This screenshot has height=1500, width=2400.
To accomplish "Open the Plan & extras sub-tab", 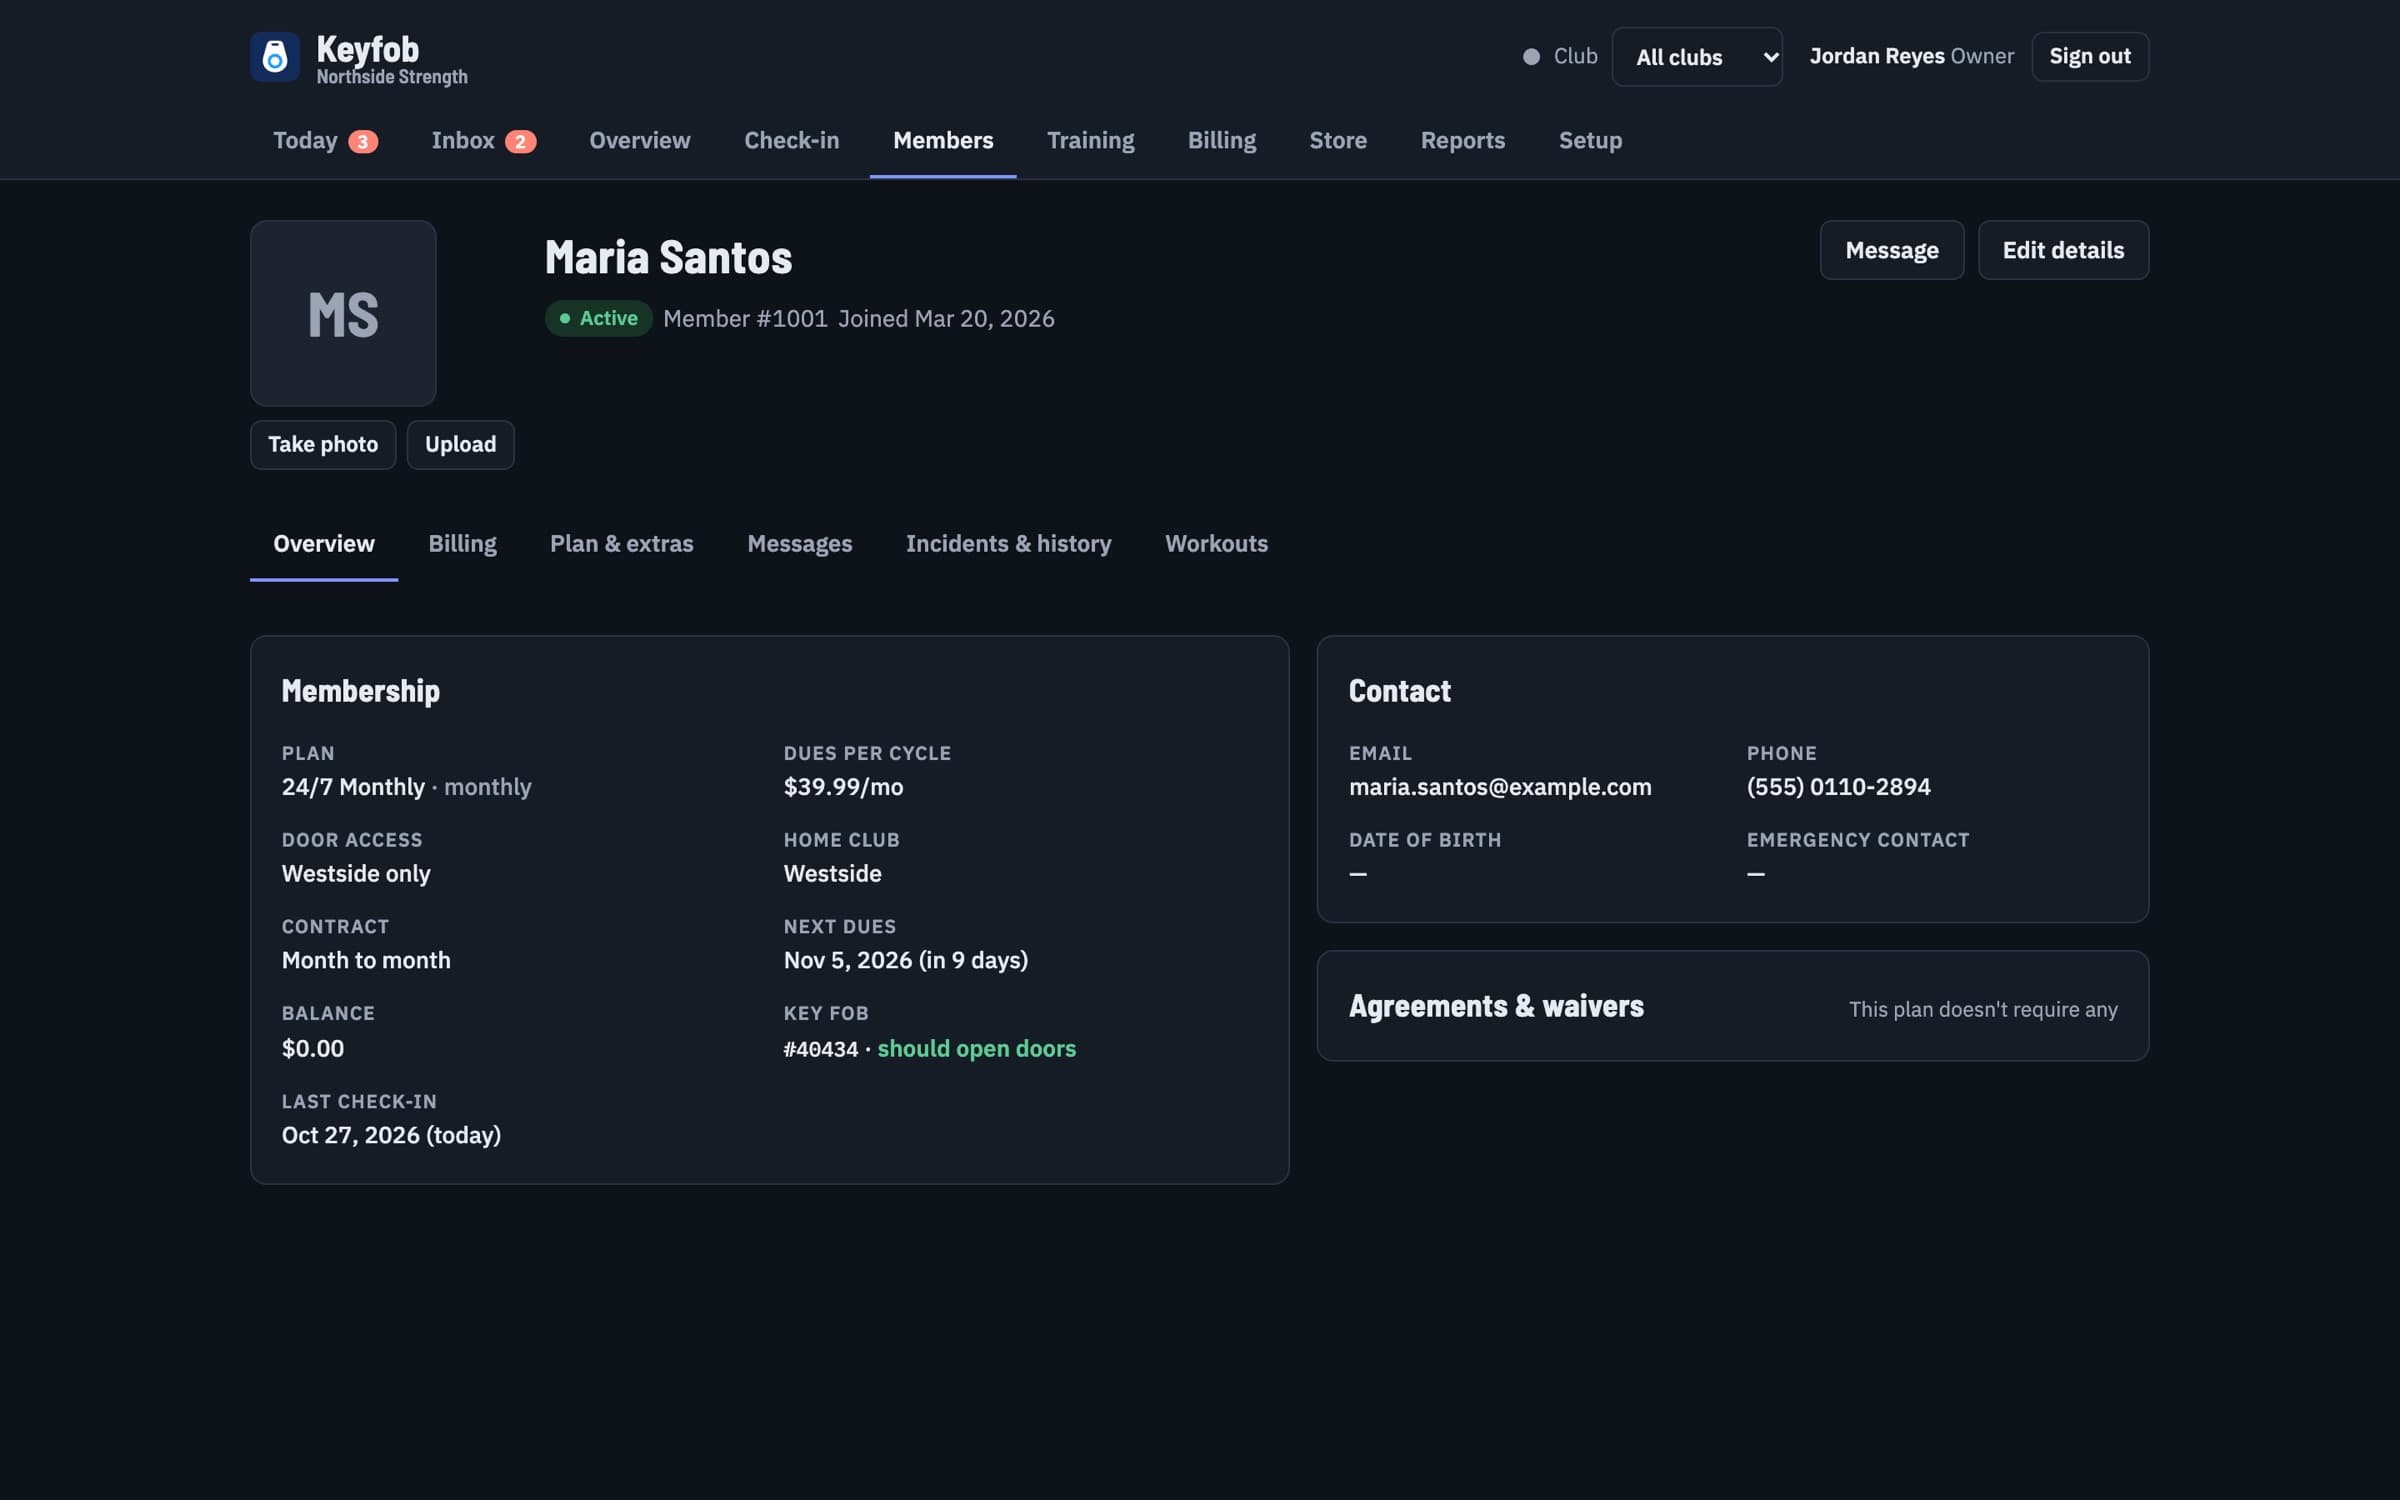I will click(x=621, y=543).
